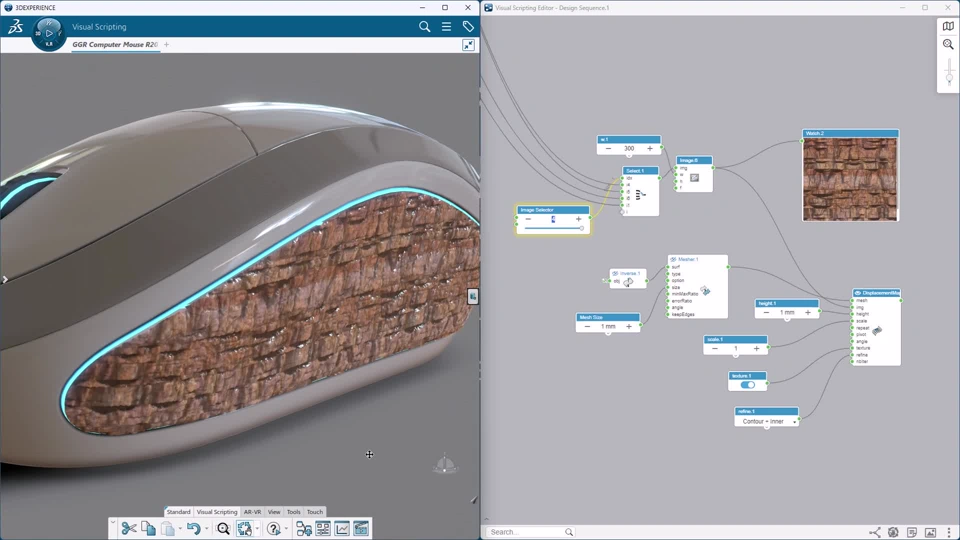Screen dimensions: 960x540
Task: Click the Image Selector slider track
Action: pos(553,229)
